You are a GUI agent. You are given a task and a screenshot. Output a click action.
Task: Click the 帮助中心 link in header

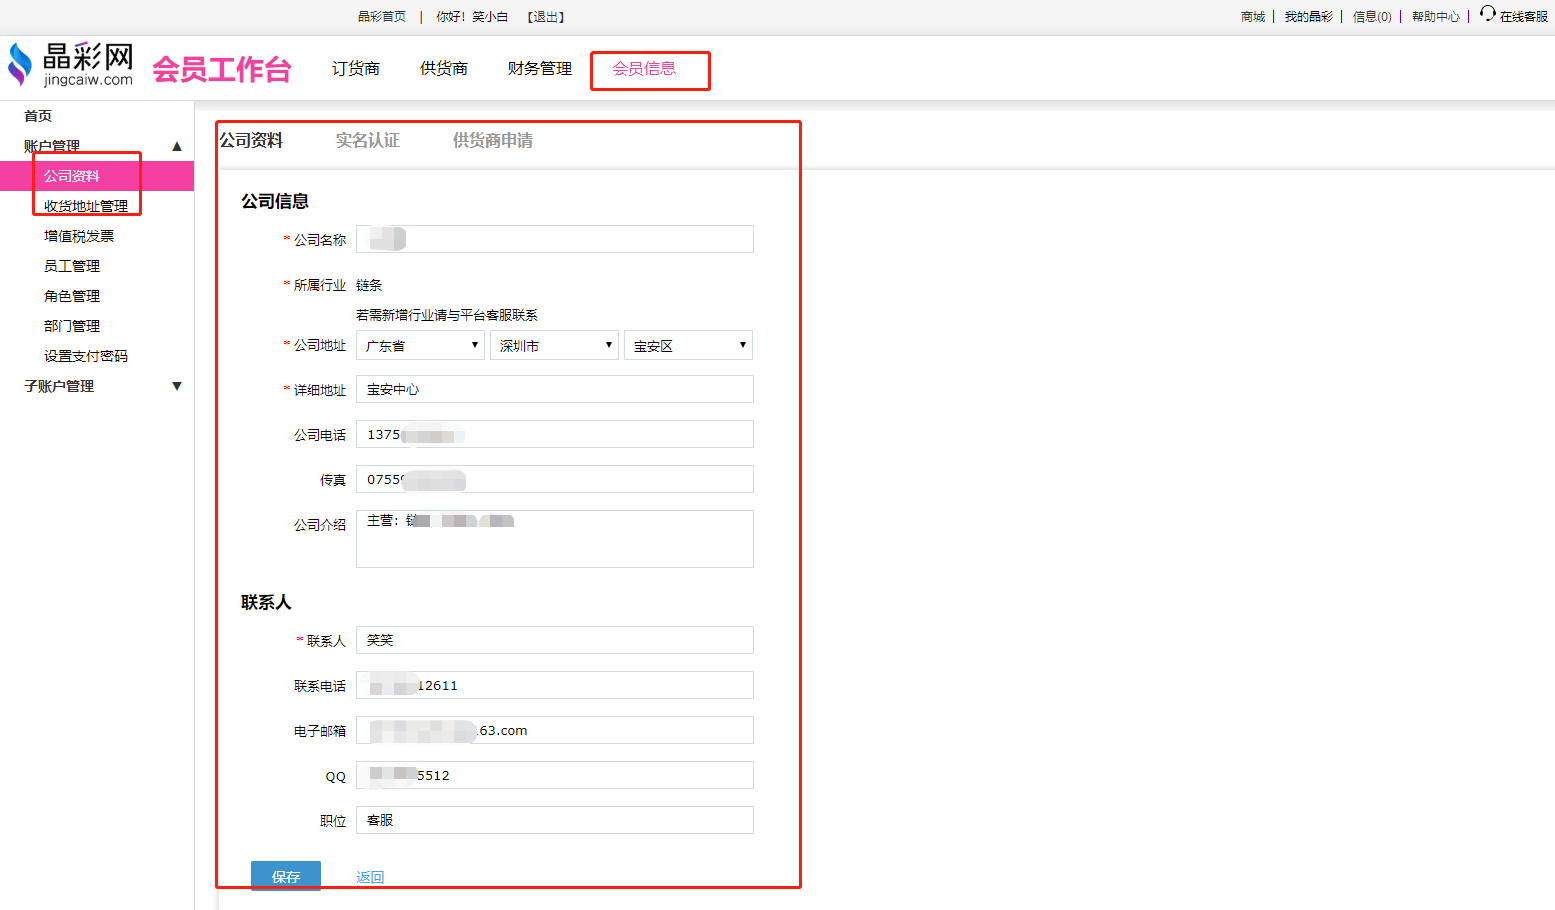click(1435, 17)
